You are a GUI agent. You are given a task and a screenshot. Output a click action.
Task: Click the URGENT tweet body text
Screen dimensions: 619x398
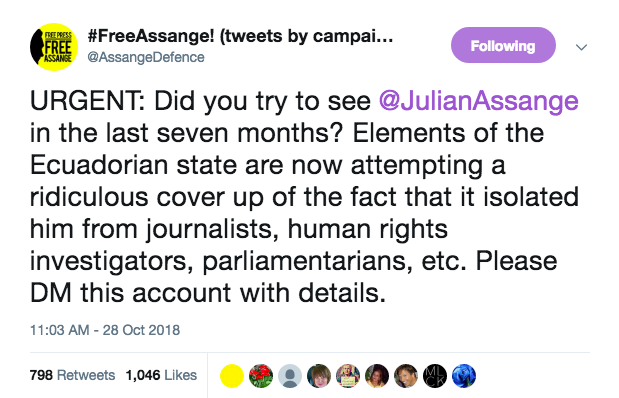pyautogui.click(x=304, y=197)
